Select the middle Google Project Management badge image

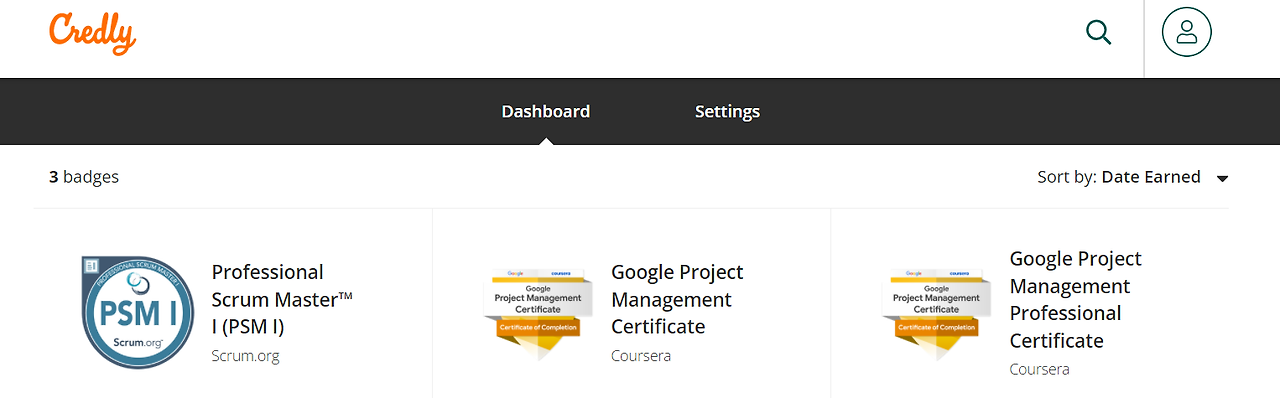click(x=537, y=313)
